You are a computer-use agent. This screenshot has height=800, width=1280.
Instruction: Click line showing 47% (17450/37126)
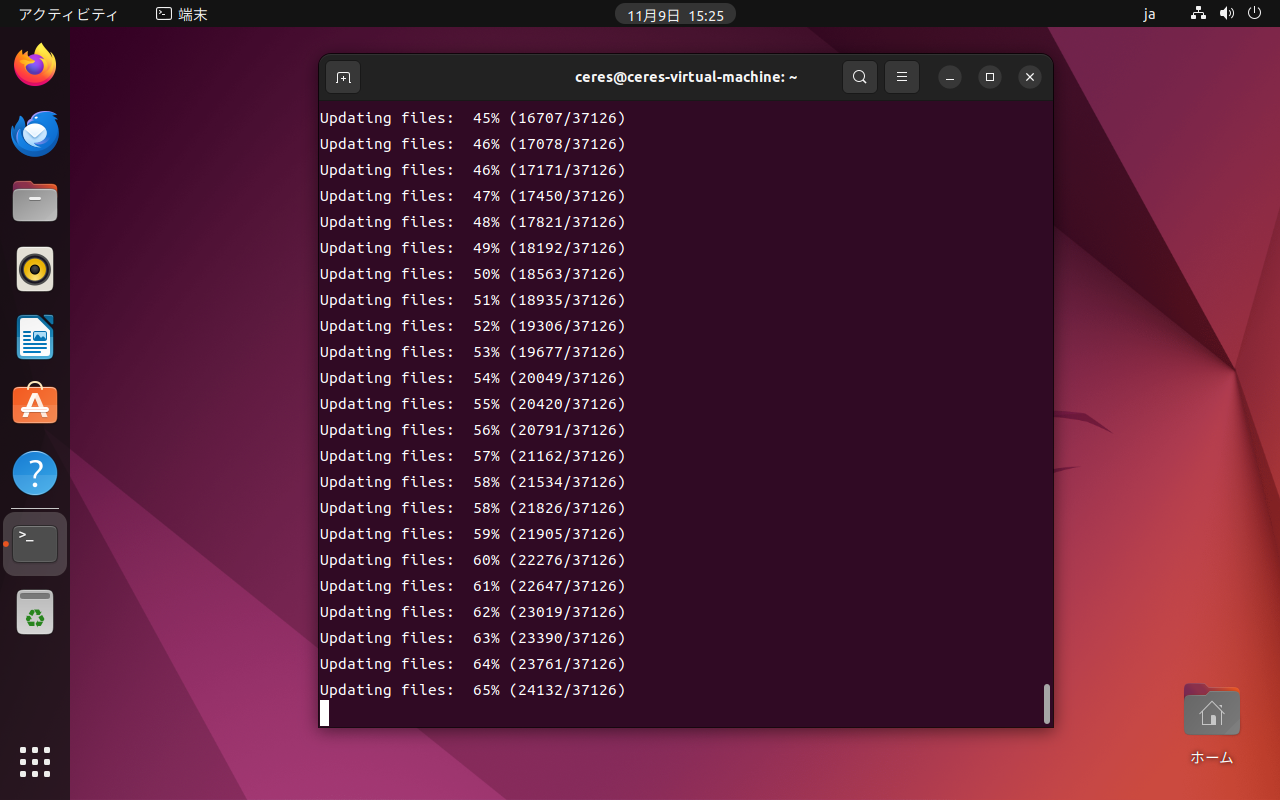tap(473, 196)
